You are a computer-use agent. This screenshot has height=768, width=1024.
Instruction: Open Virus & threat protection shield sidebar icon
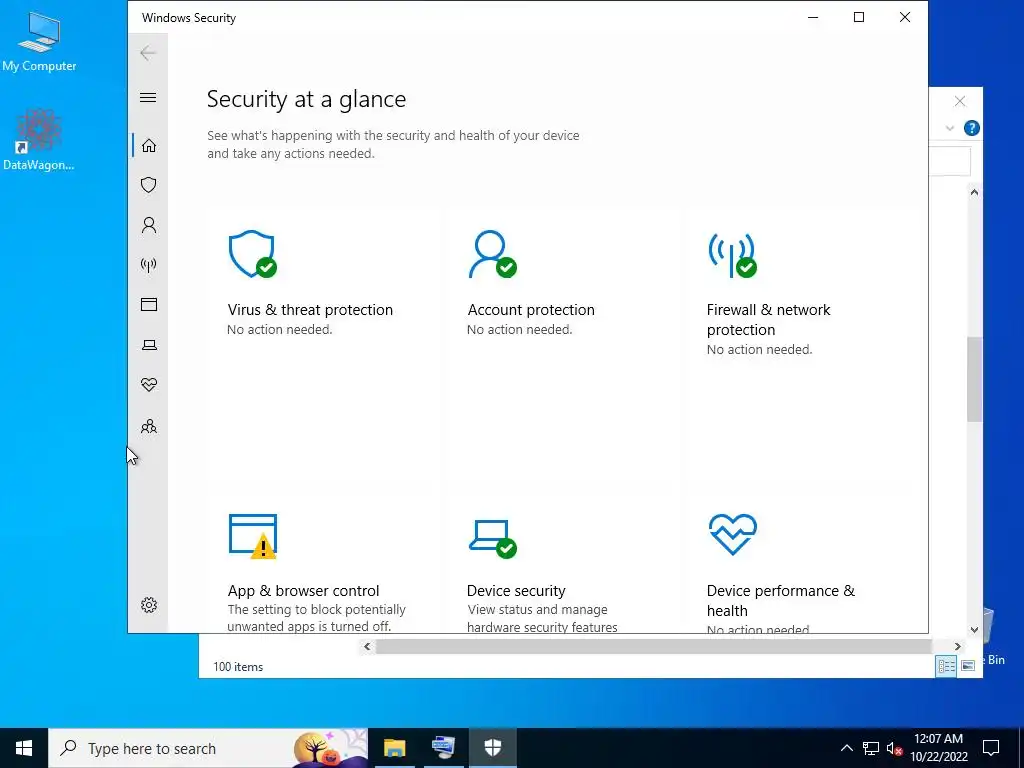pyautogui.click(x=149, y=185)
